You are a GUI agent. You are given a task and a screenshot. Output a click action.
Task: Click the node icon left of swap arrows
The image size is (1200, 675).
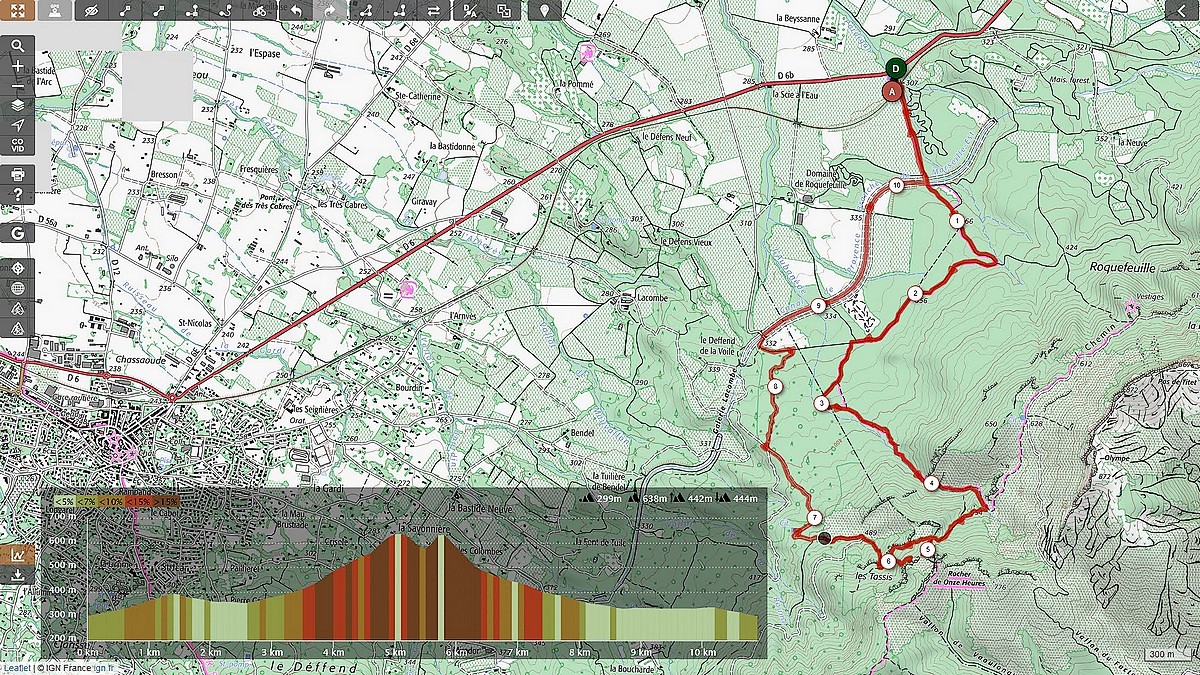pos(400,11)
